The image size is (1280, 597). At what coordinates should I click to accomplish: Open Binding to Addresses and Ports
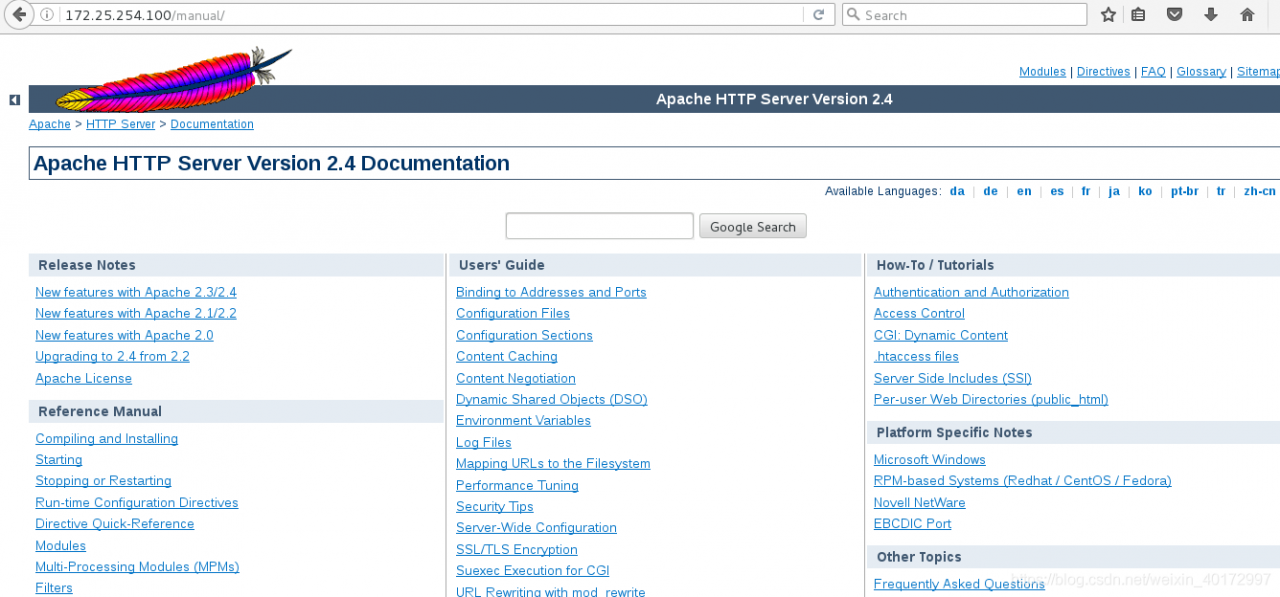(551, 292)
